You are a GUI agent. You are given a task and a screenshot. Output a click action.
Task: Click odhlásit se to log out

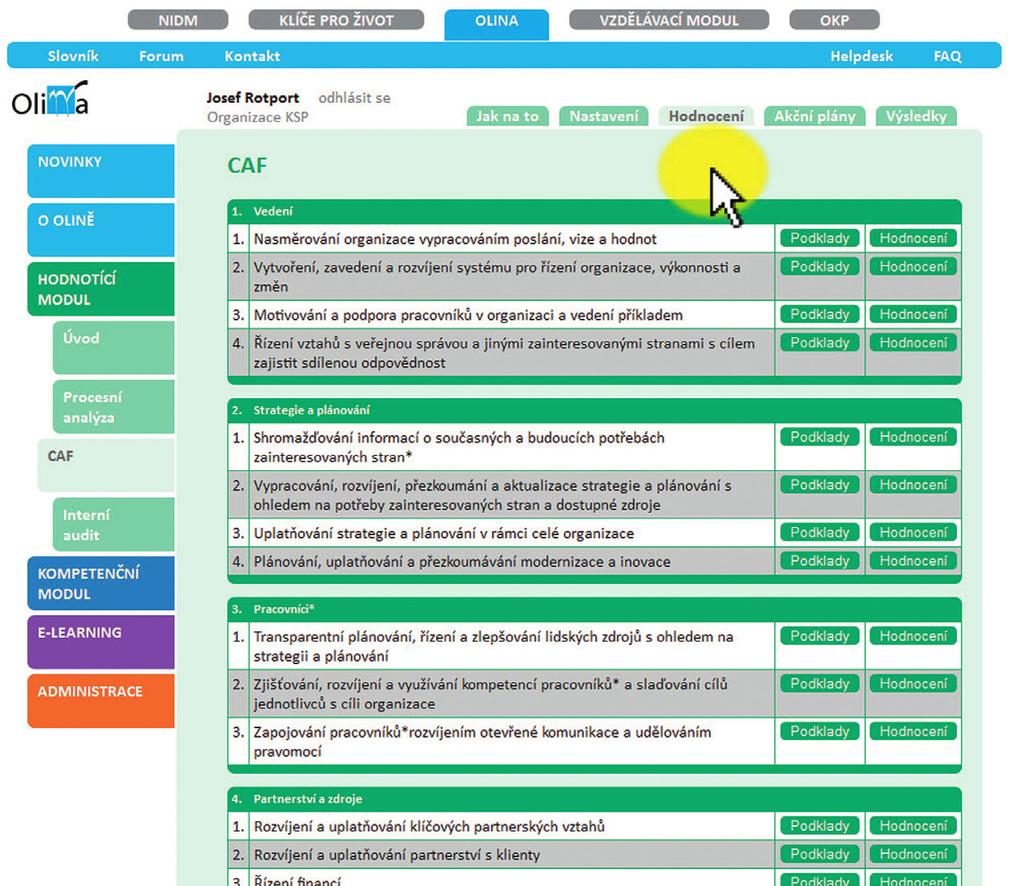354,98
